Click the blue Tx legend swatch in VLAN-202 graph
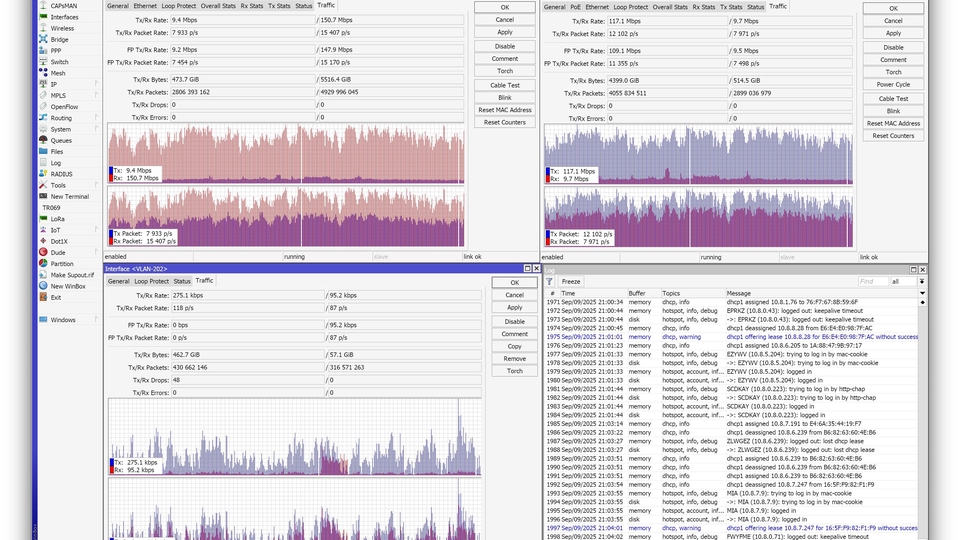Image resolution: width=960 pixels, height=540 pixels. 112,463
